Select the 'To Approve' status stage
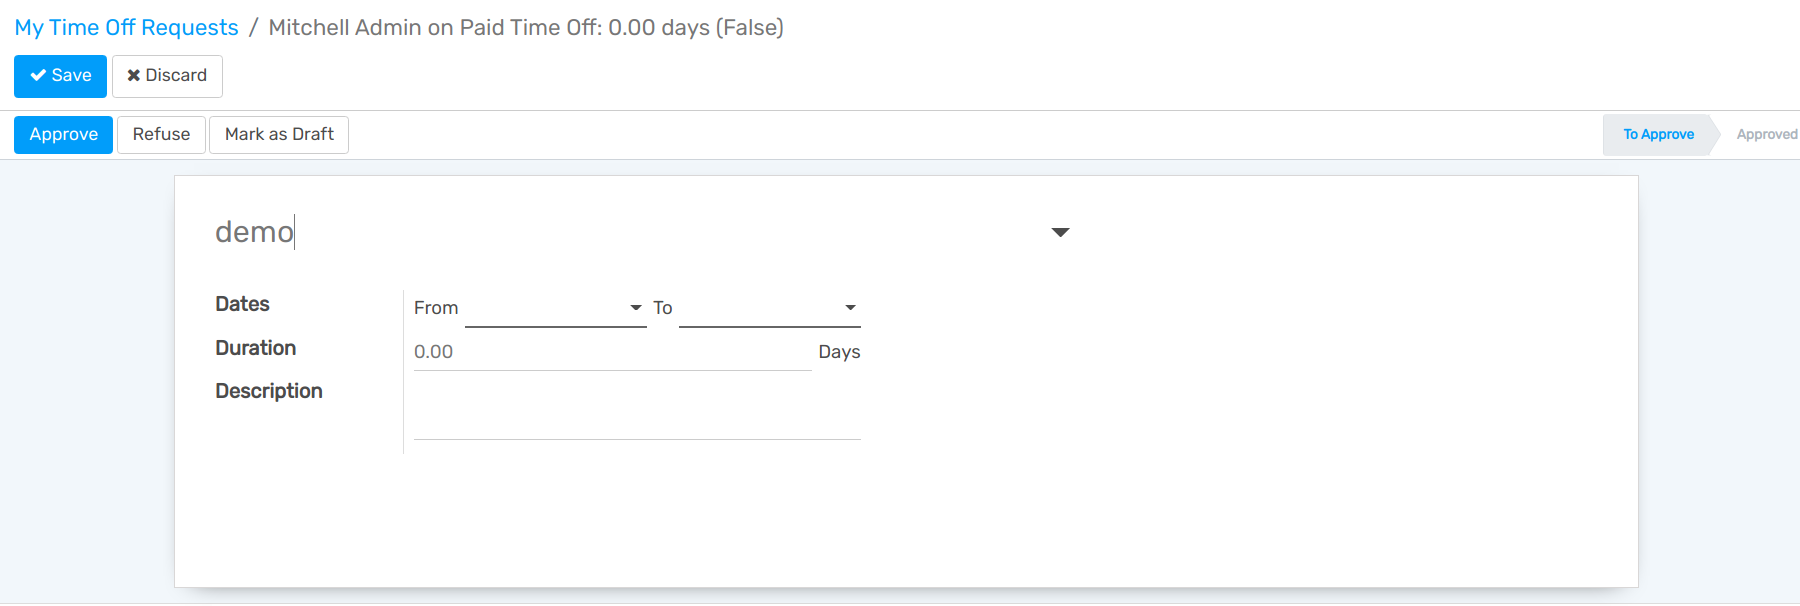Viewport: 1800px width, 606px height. coord(1657,134)
